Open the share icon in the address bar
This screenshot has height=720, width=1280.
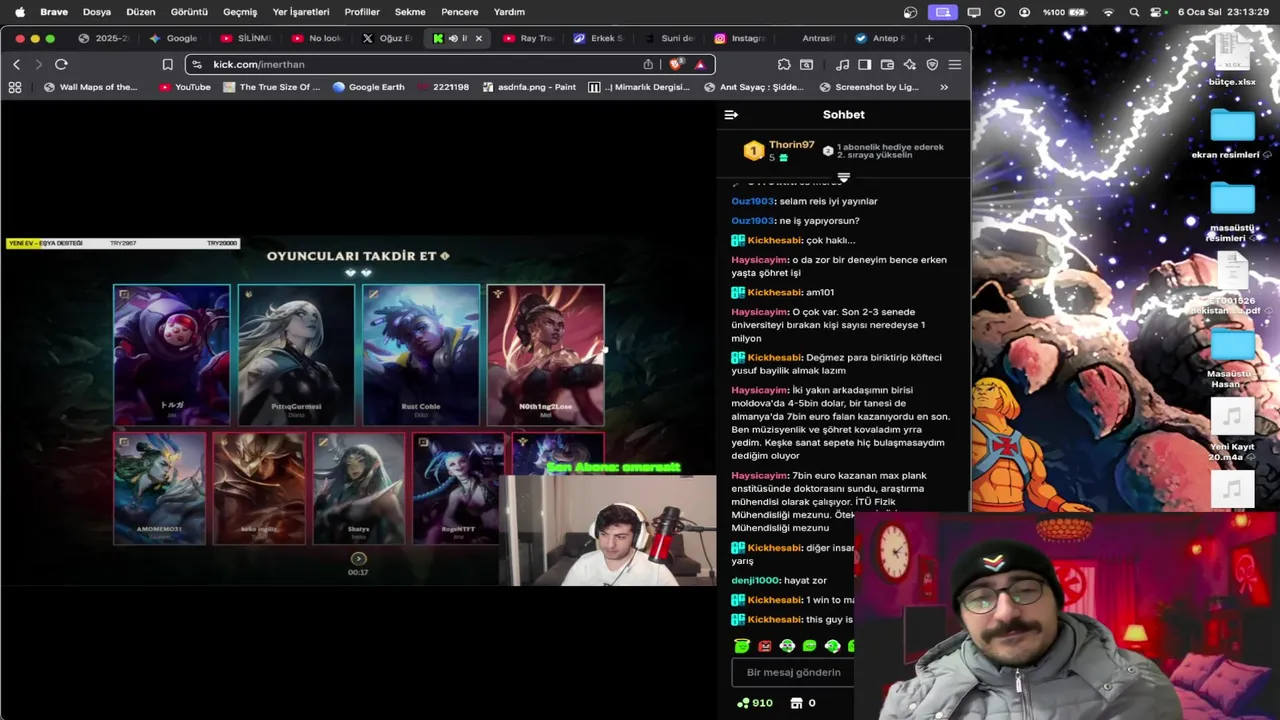coord(648,64)
